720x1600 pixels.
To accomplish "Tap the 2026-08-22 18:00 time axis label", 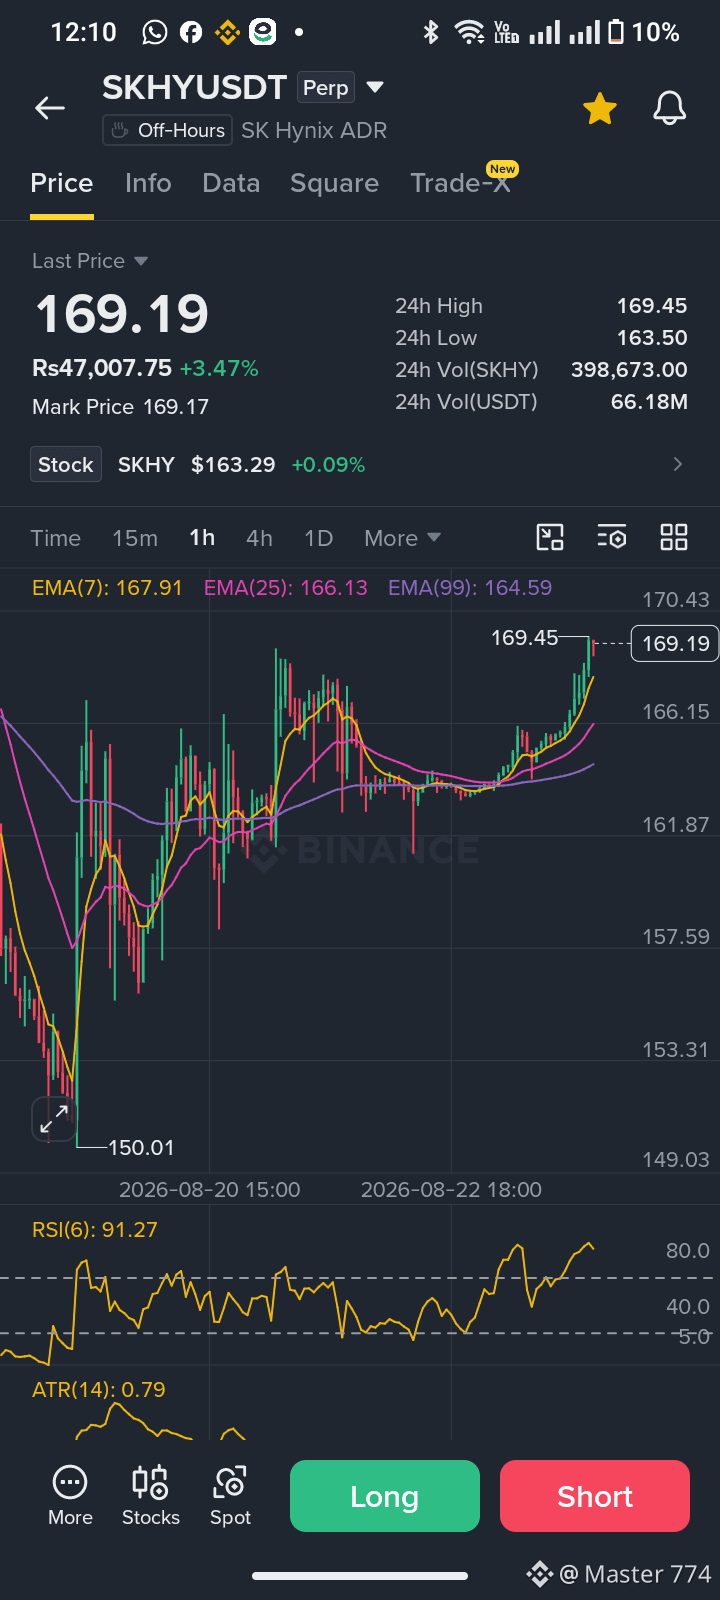I will click(451, 1190).
